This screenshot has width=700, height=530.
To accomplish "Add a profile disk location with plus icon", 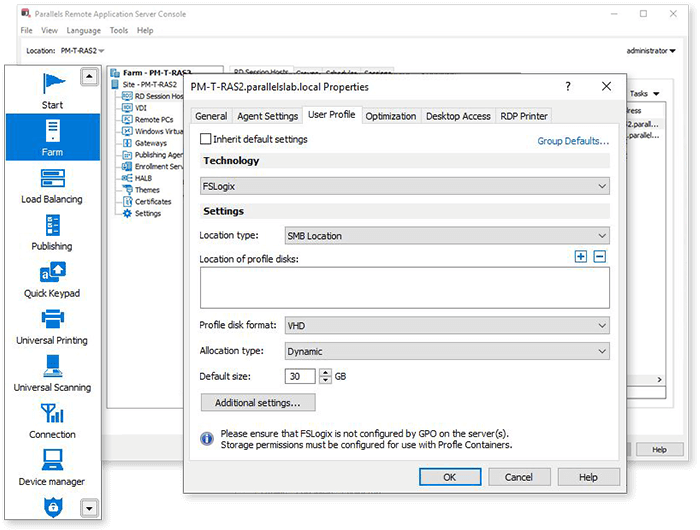I will tap(581, 257).
